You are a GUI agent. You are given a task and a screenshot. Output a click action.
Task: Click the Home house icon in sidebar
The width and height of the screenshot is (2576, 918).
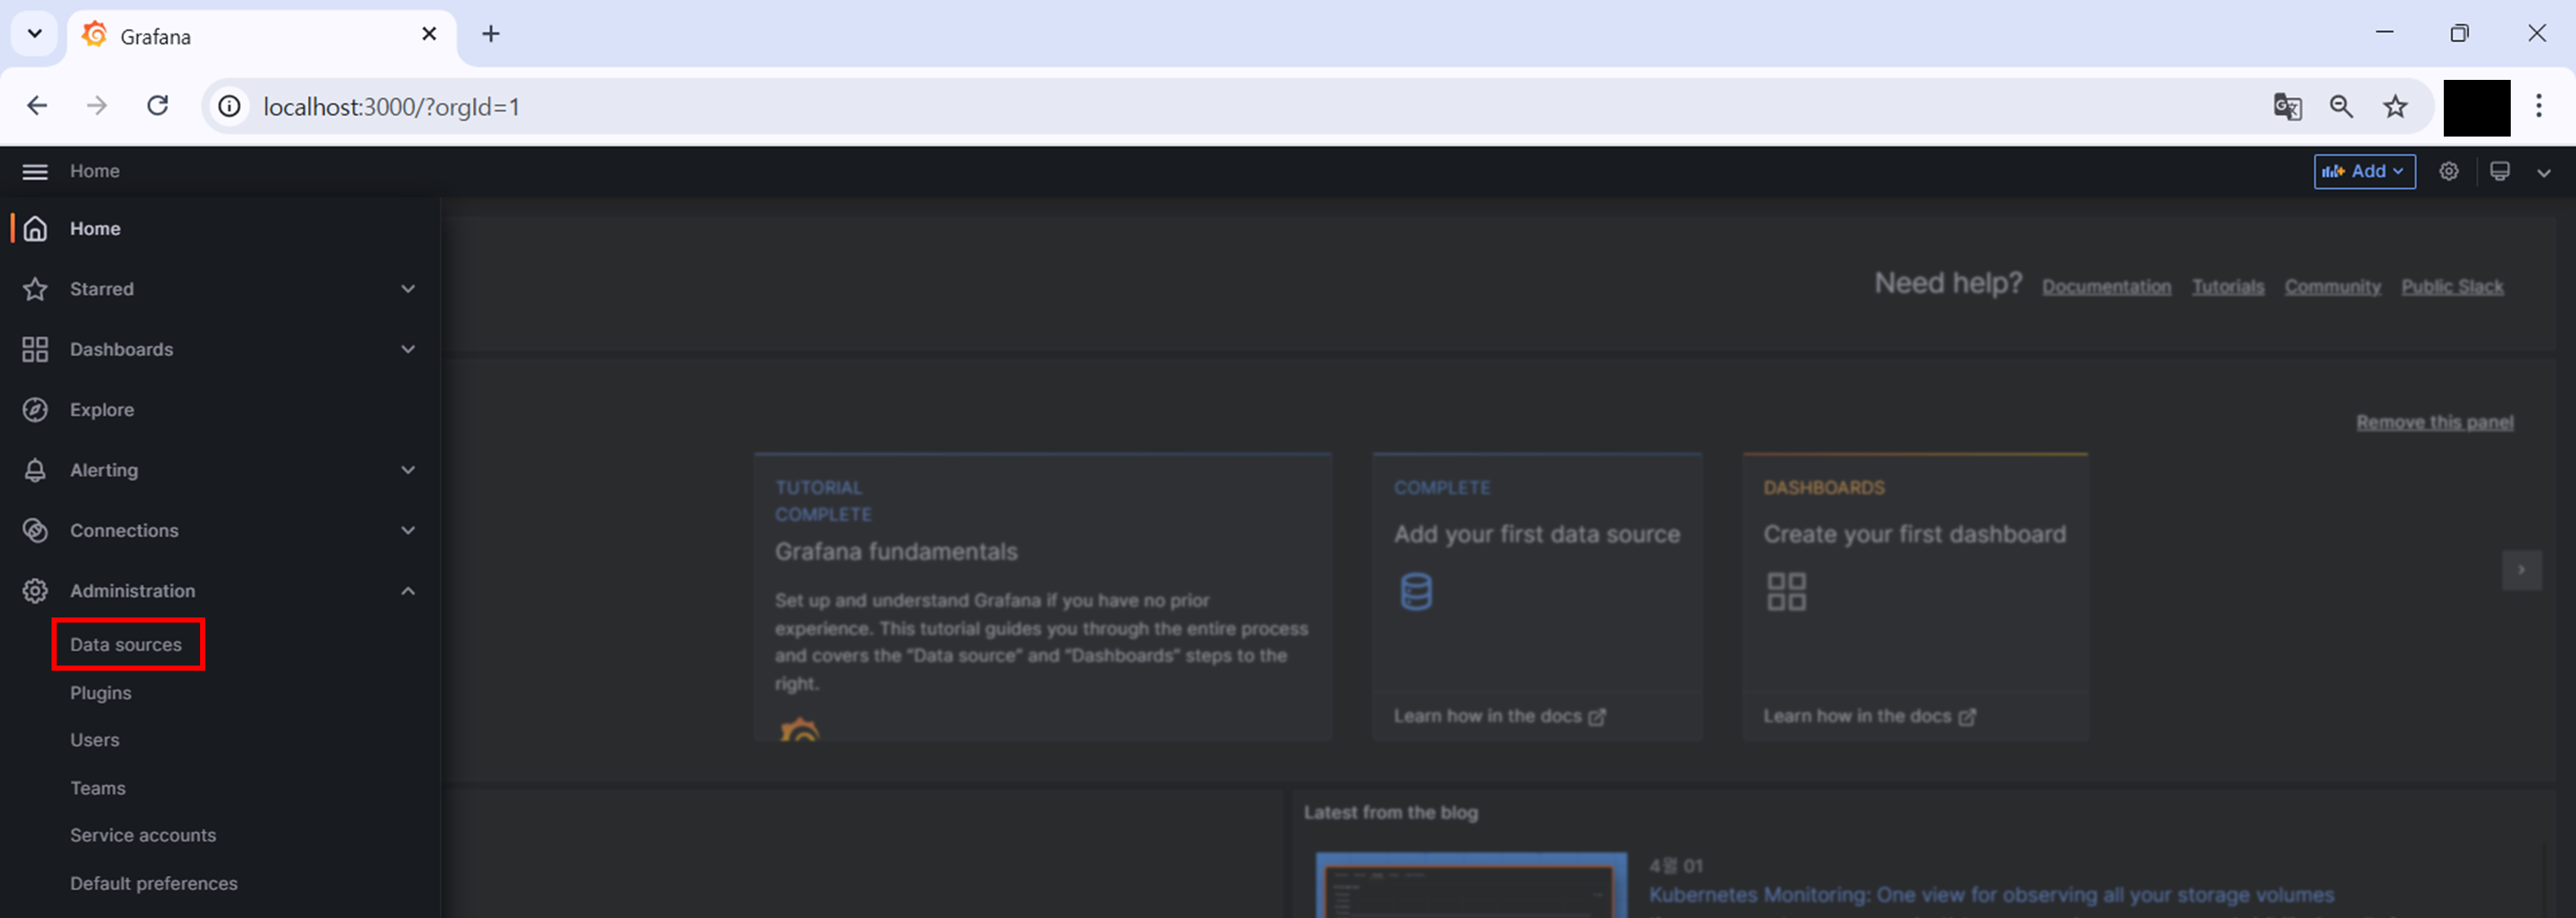pyautogui.click(x=35, y=229)
